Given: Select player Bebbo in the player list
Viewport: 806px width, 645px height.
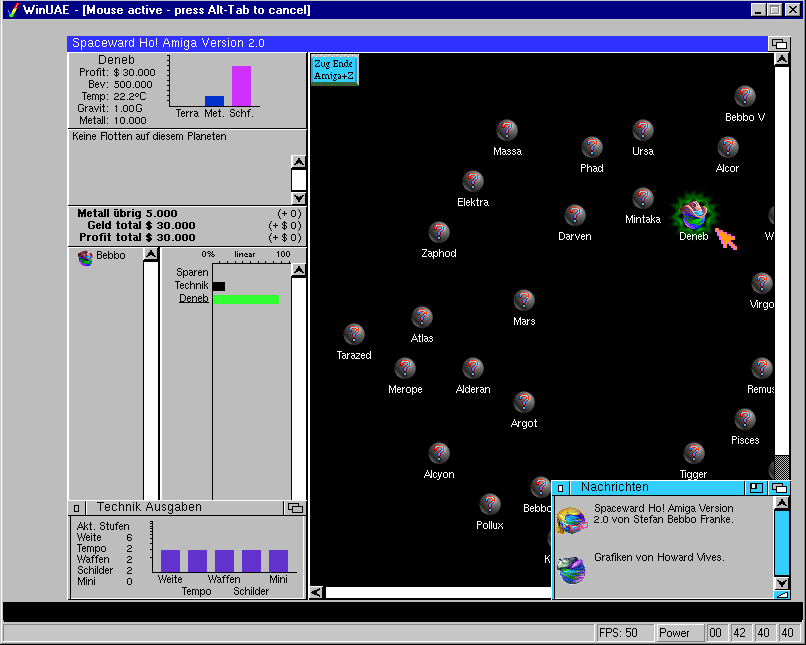Looking at the screenshot, I should pos(102,256).
